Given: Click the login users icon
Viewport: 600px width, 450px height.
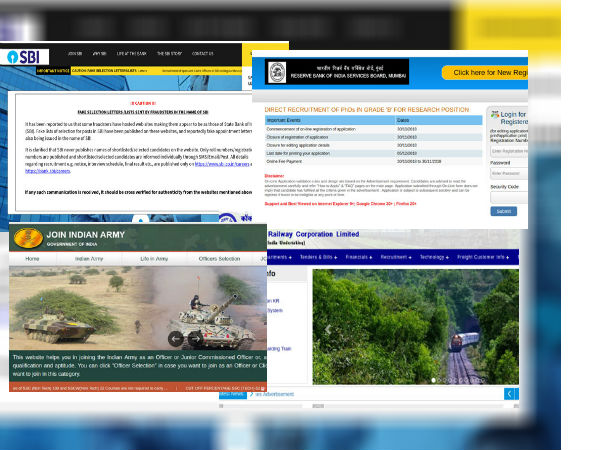Looking at the screenshot, I should pyautogui.click(x=494, y=116).
